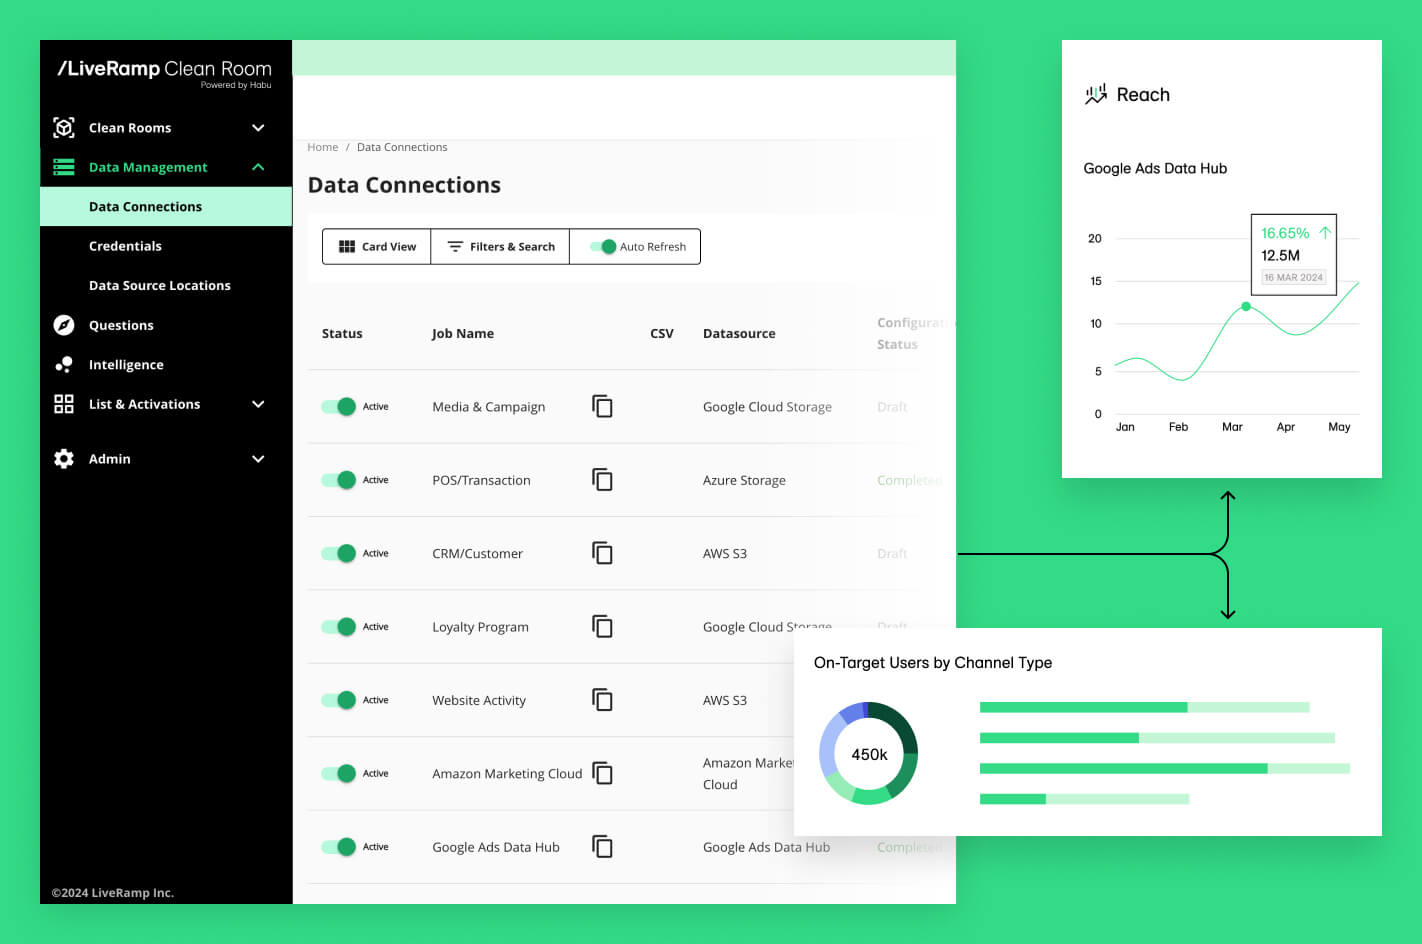Select the Clean Rooms sidebar icon

point(63,127)
